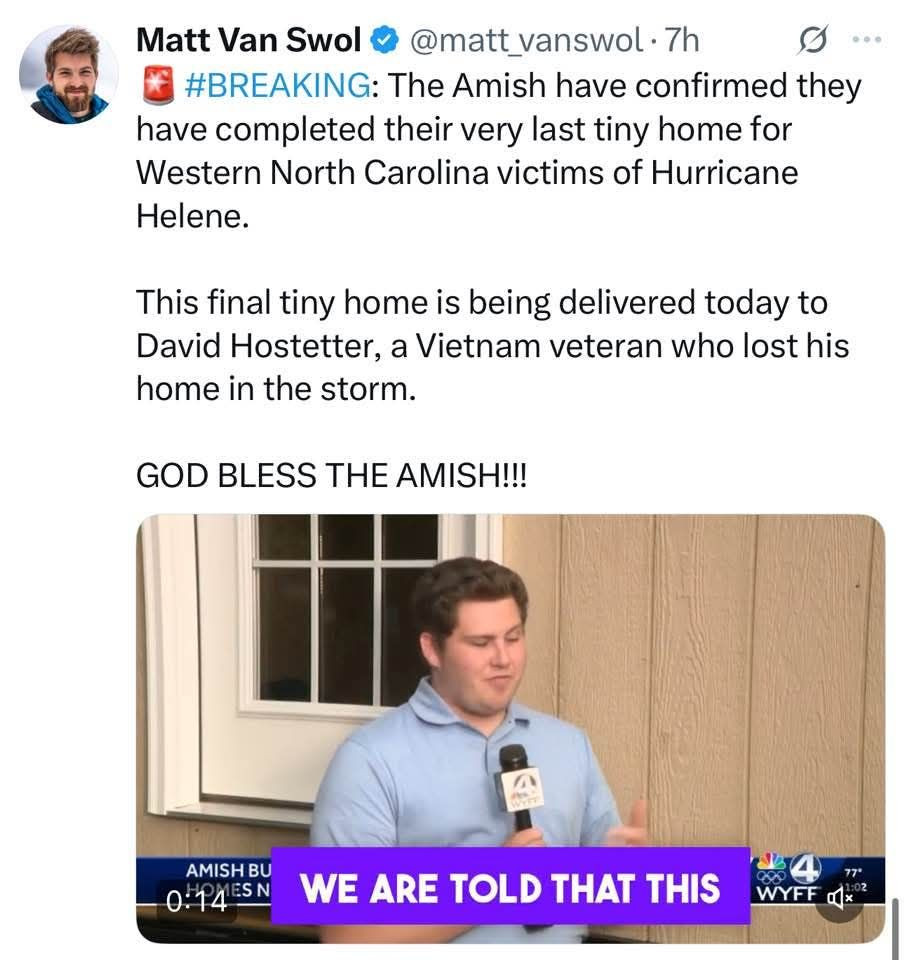Click the vertical scrollbar at the right edge
The image size is (905, 960).
pos(894,928)
